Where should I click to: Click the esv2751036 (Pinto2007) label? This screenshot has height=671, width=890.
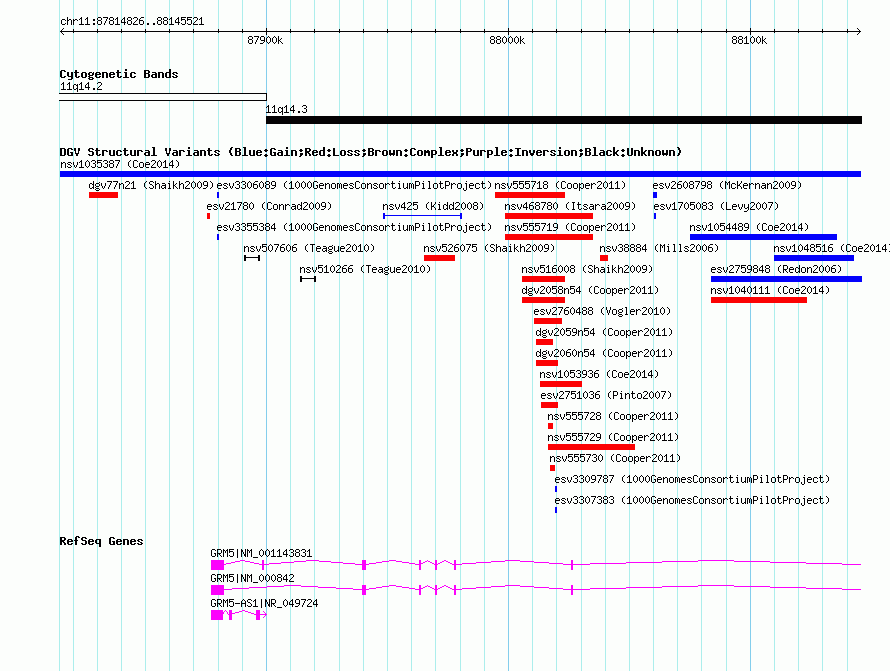tap(606, 395)
